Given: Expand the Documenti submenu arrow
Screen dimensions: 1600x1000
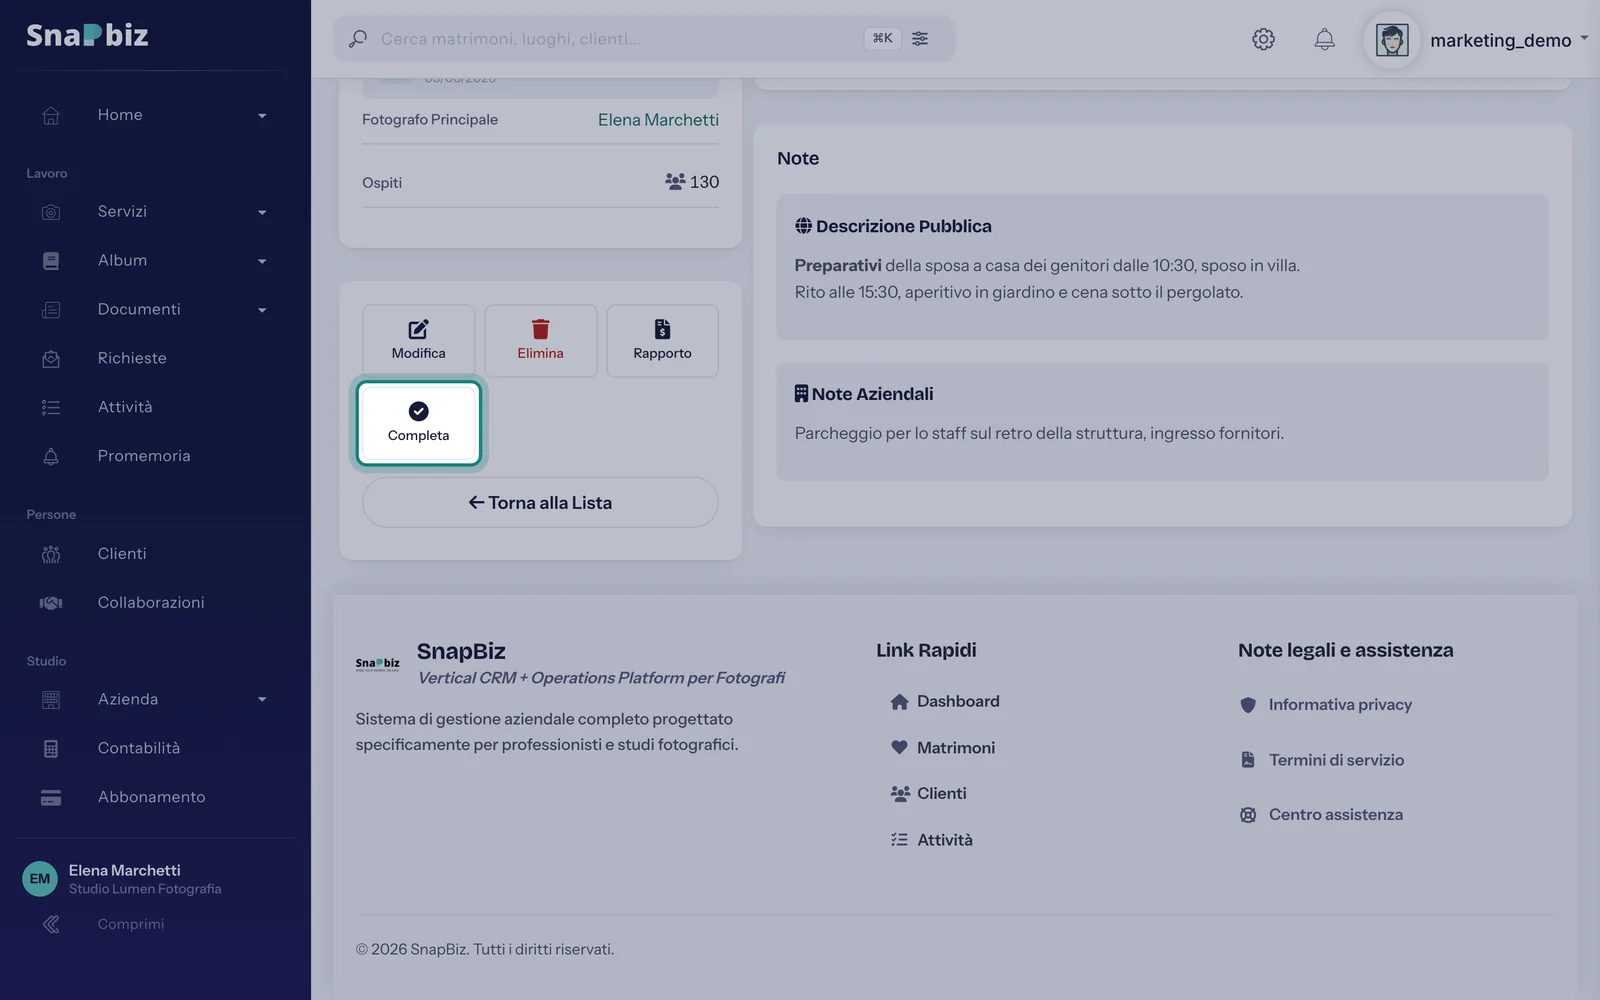Looking at the screenshot, I should click(262, 310).
